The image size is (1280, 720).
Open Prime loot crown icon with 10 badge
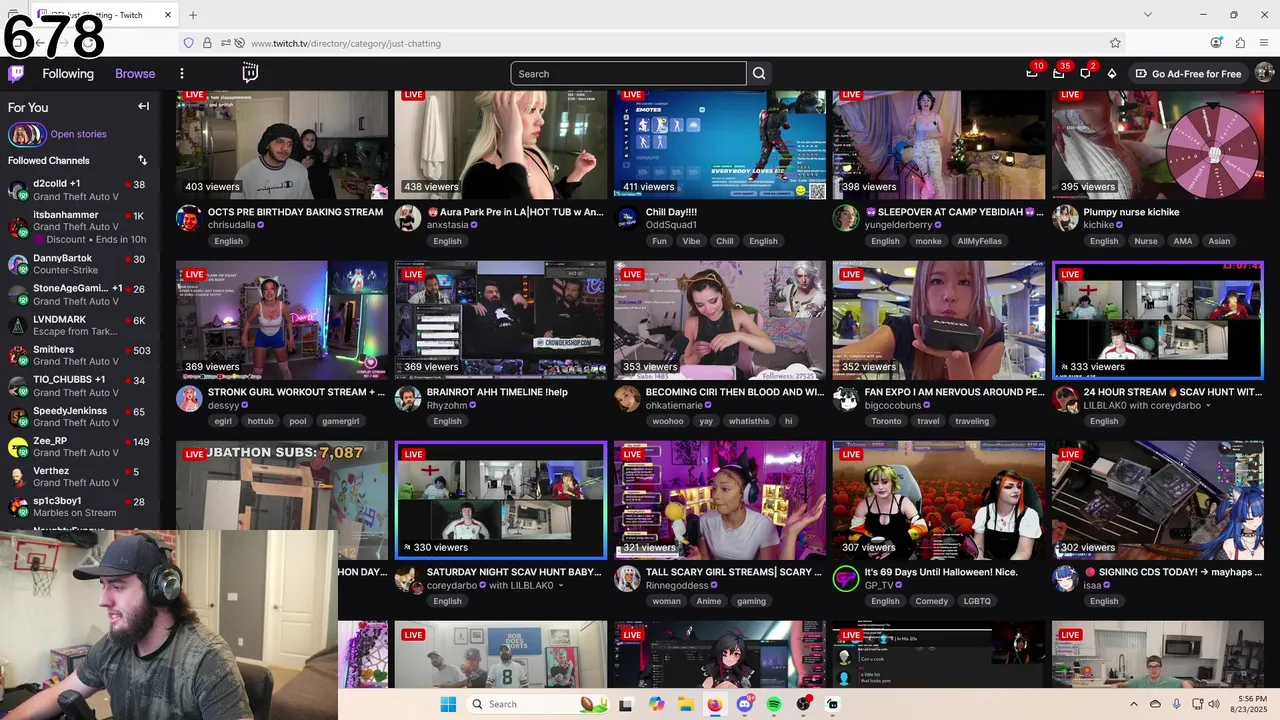click(1032, 73)
